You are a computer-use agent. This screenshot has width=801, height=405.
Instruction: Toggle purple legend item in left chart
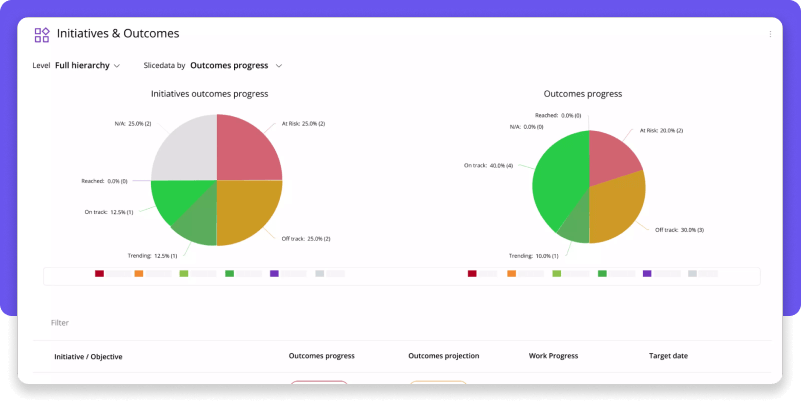[274, 273]
